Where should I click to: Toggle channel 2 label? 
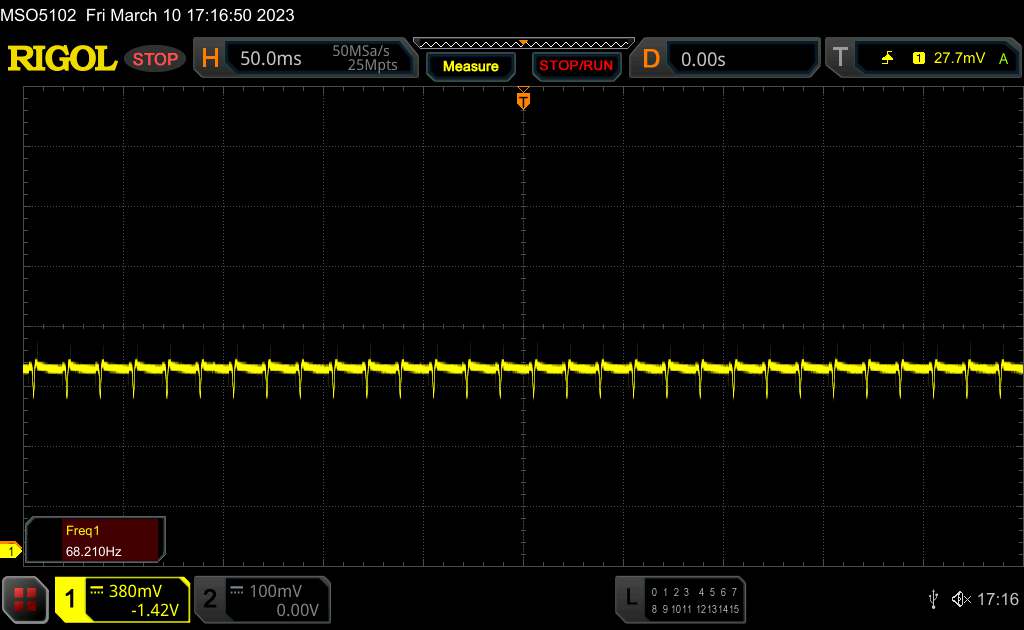click(x=209, y=599)
